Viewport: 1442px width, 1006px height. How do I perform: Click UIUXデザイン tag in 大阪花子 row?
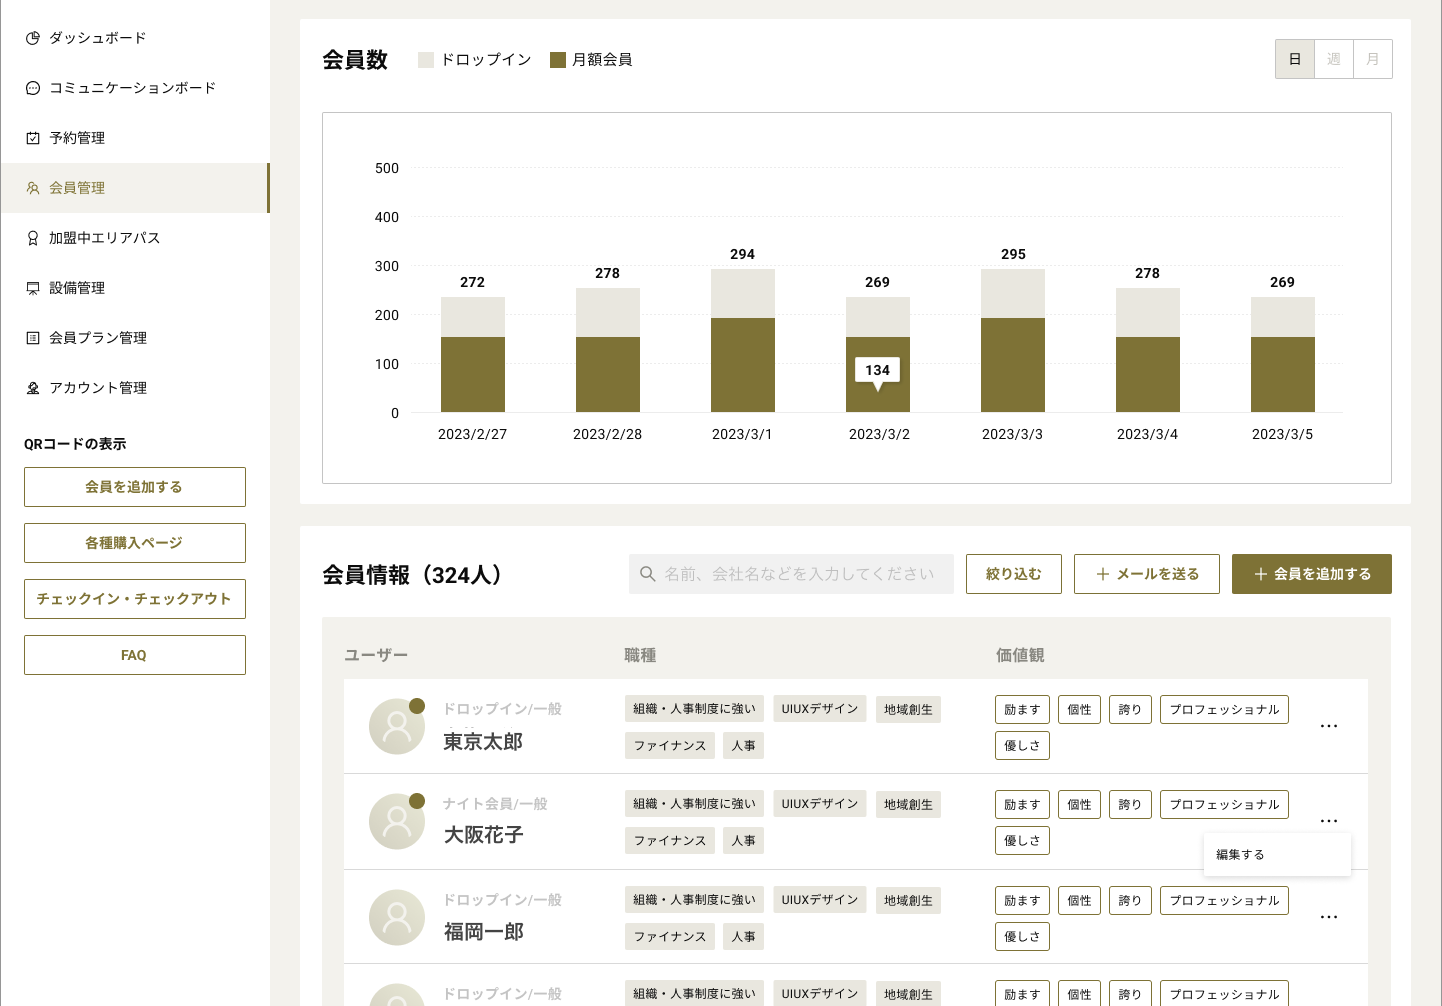[x=820, y=804]
